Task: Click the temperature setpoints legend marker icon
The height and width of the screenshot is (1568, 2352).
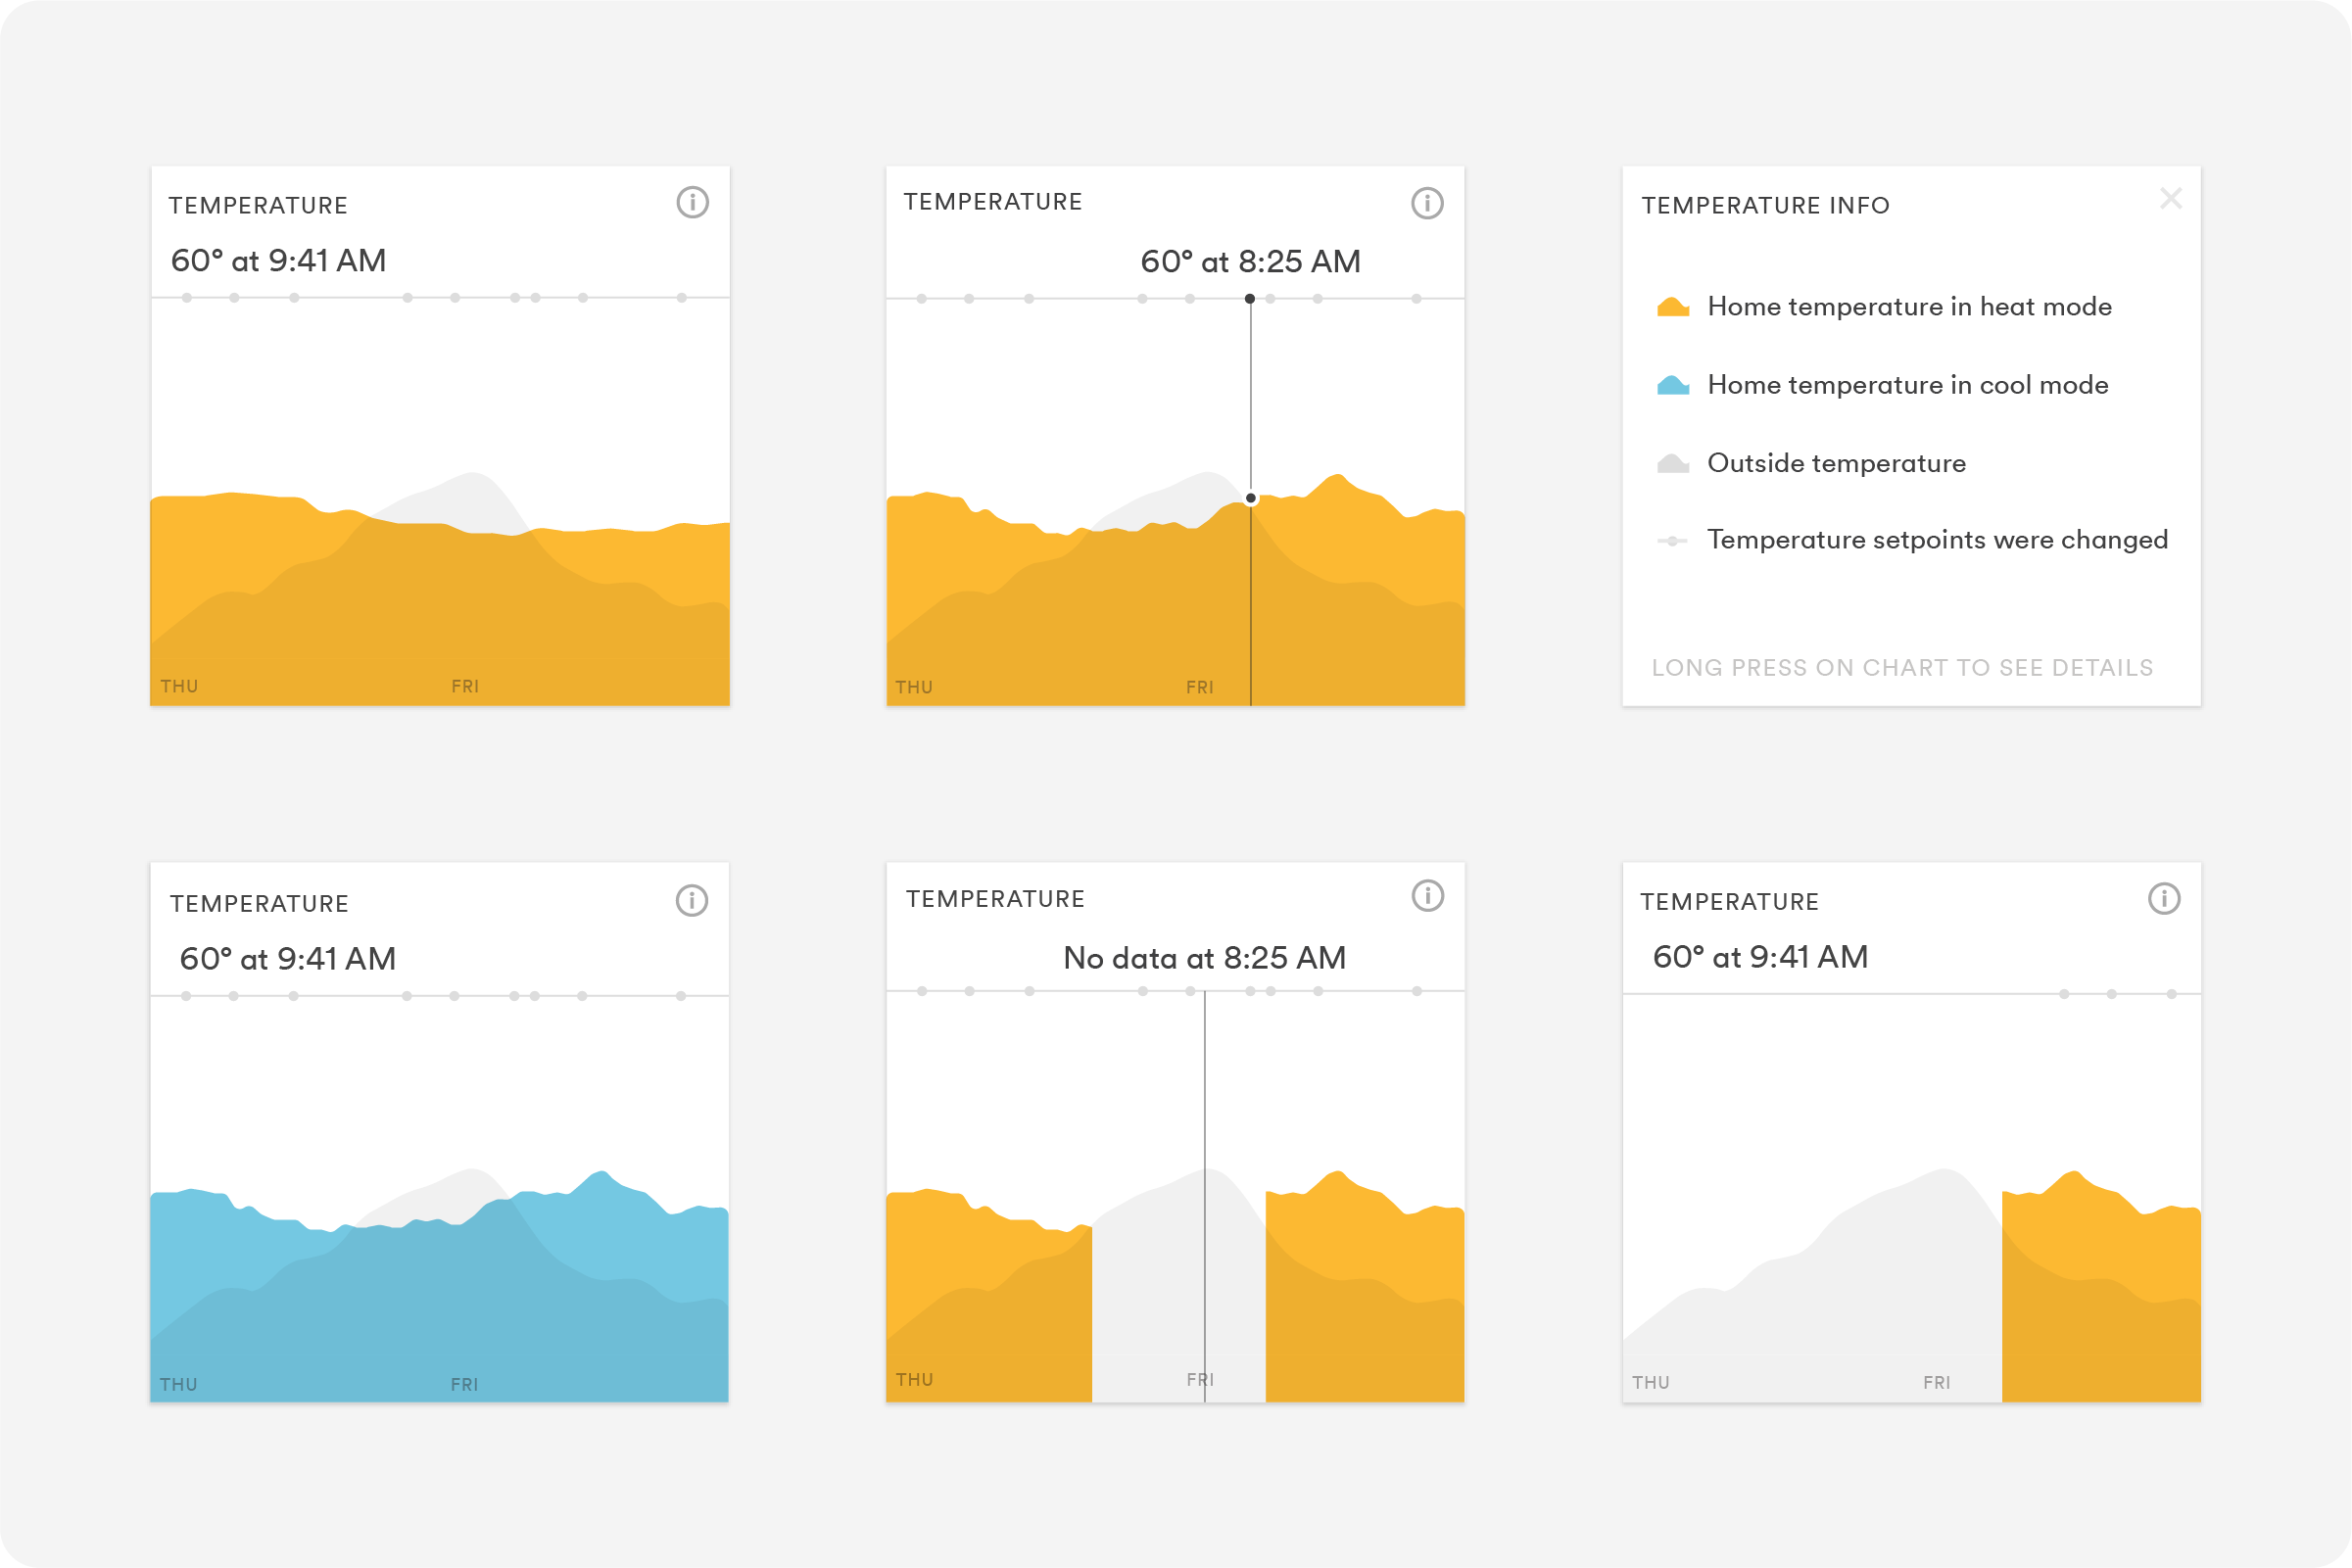Action: (1672, 540)
